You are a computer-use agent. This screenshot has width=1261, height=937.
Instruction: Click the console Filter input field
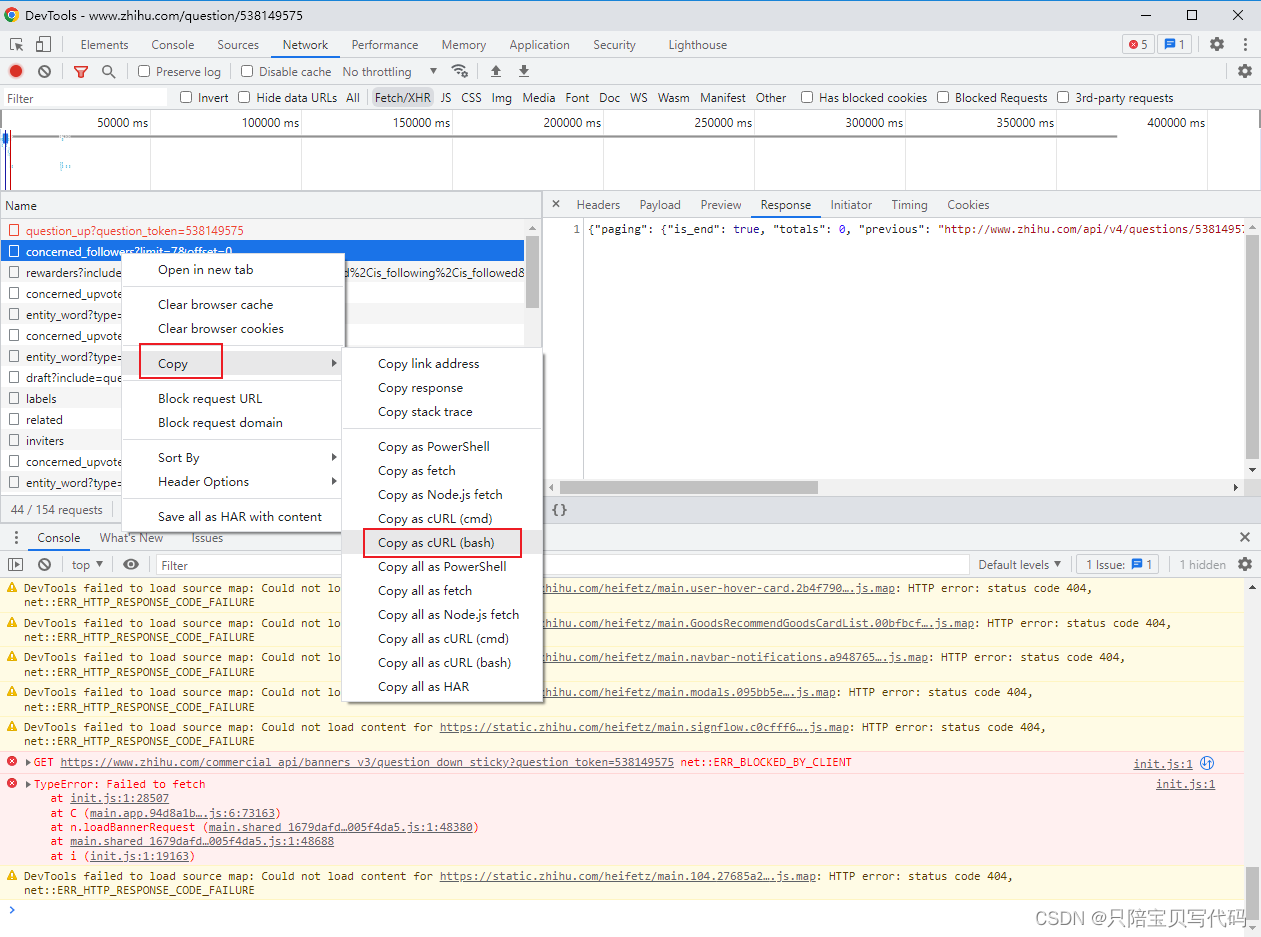coord(563,564)
